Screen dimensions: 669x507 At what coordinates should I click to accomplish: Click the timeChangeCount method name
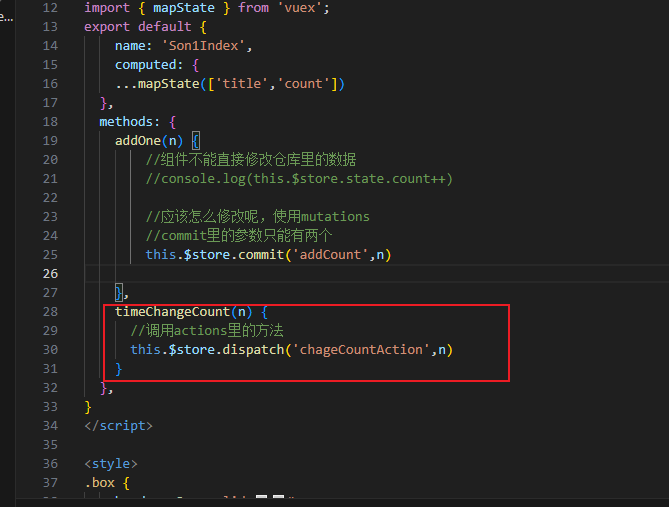[172, 312]
